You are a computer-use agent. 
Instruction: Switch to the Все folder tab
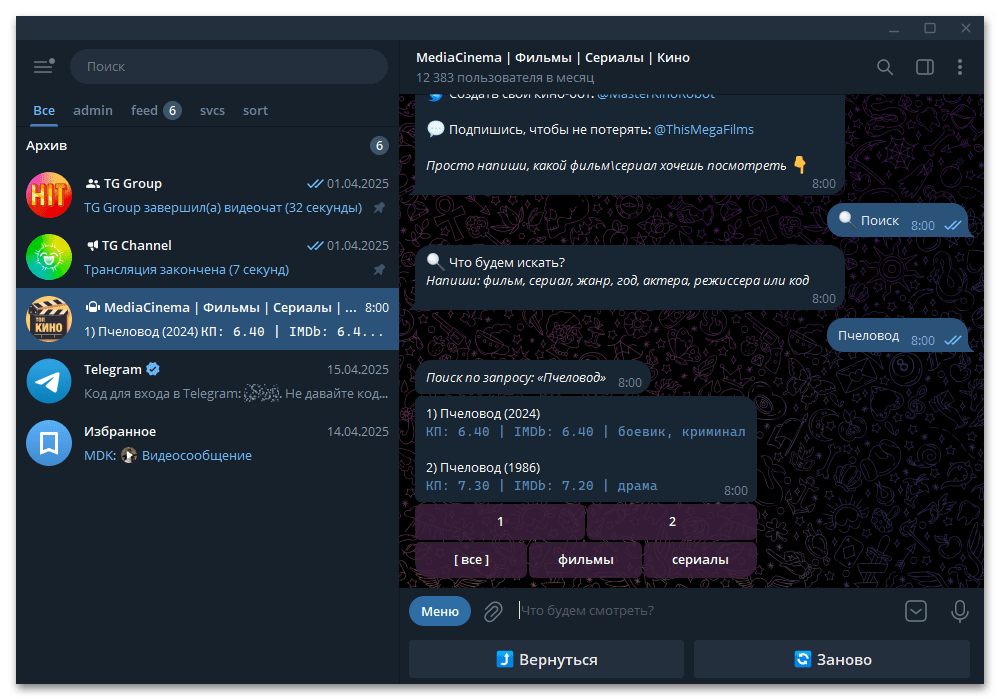coord(44,110)
